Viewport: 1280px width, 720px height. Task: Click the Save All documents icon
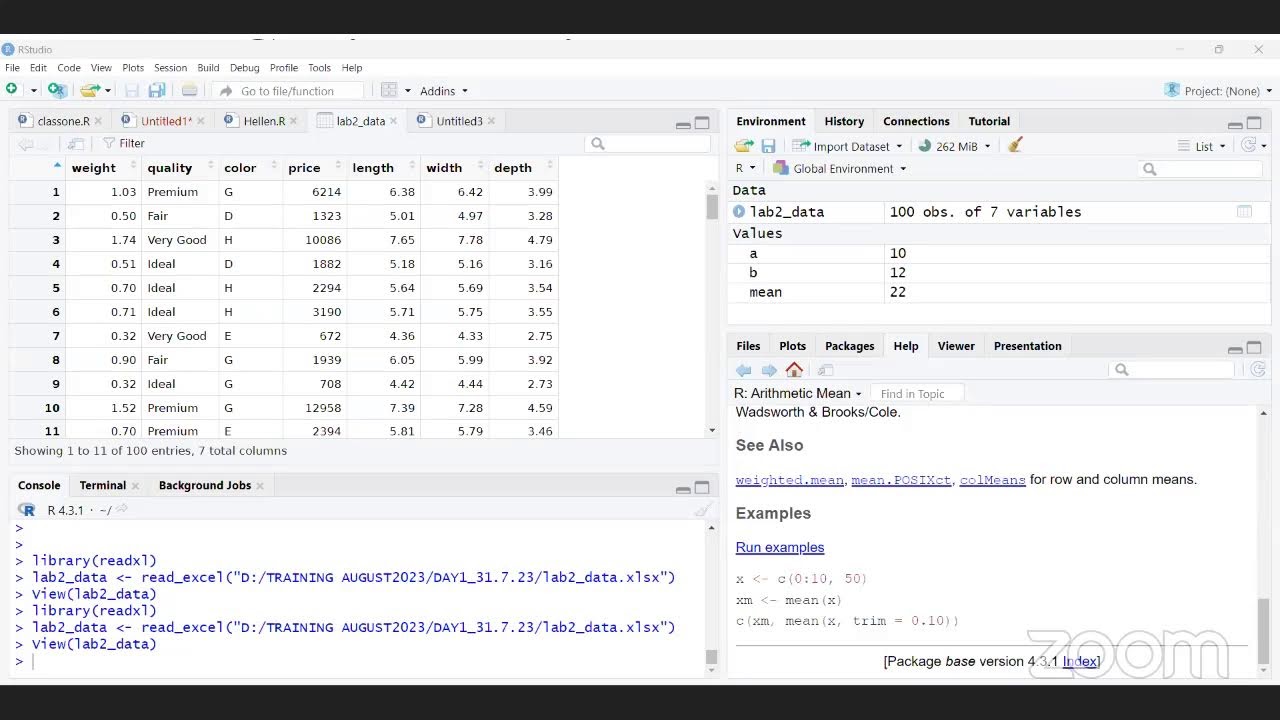tap(157, 90)
